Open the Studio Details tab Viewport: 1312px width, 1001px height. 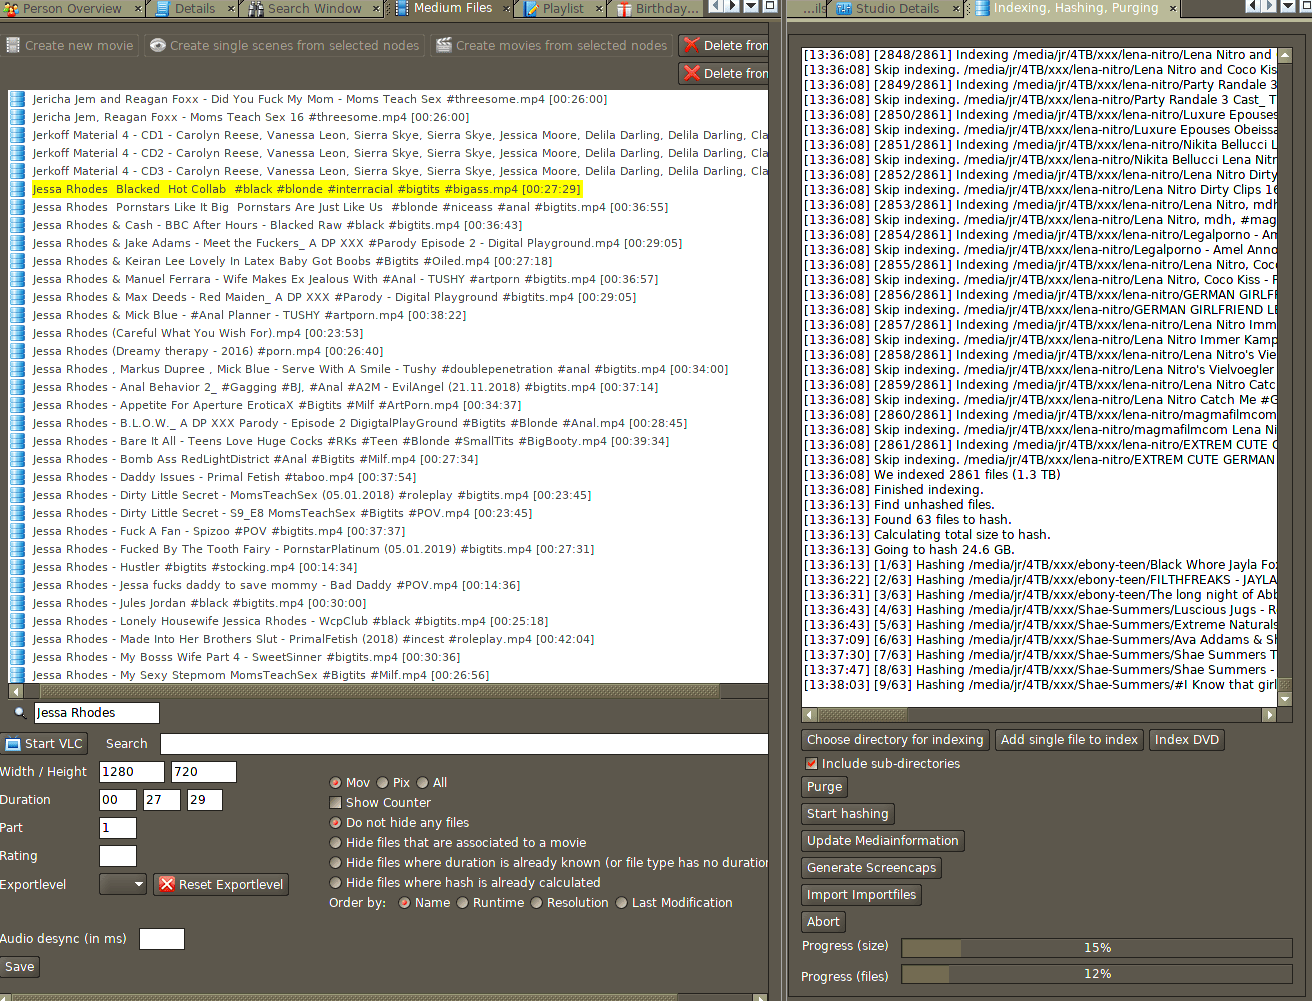[x=896, y=8]
